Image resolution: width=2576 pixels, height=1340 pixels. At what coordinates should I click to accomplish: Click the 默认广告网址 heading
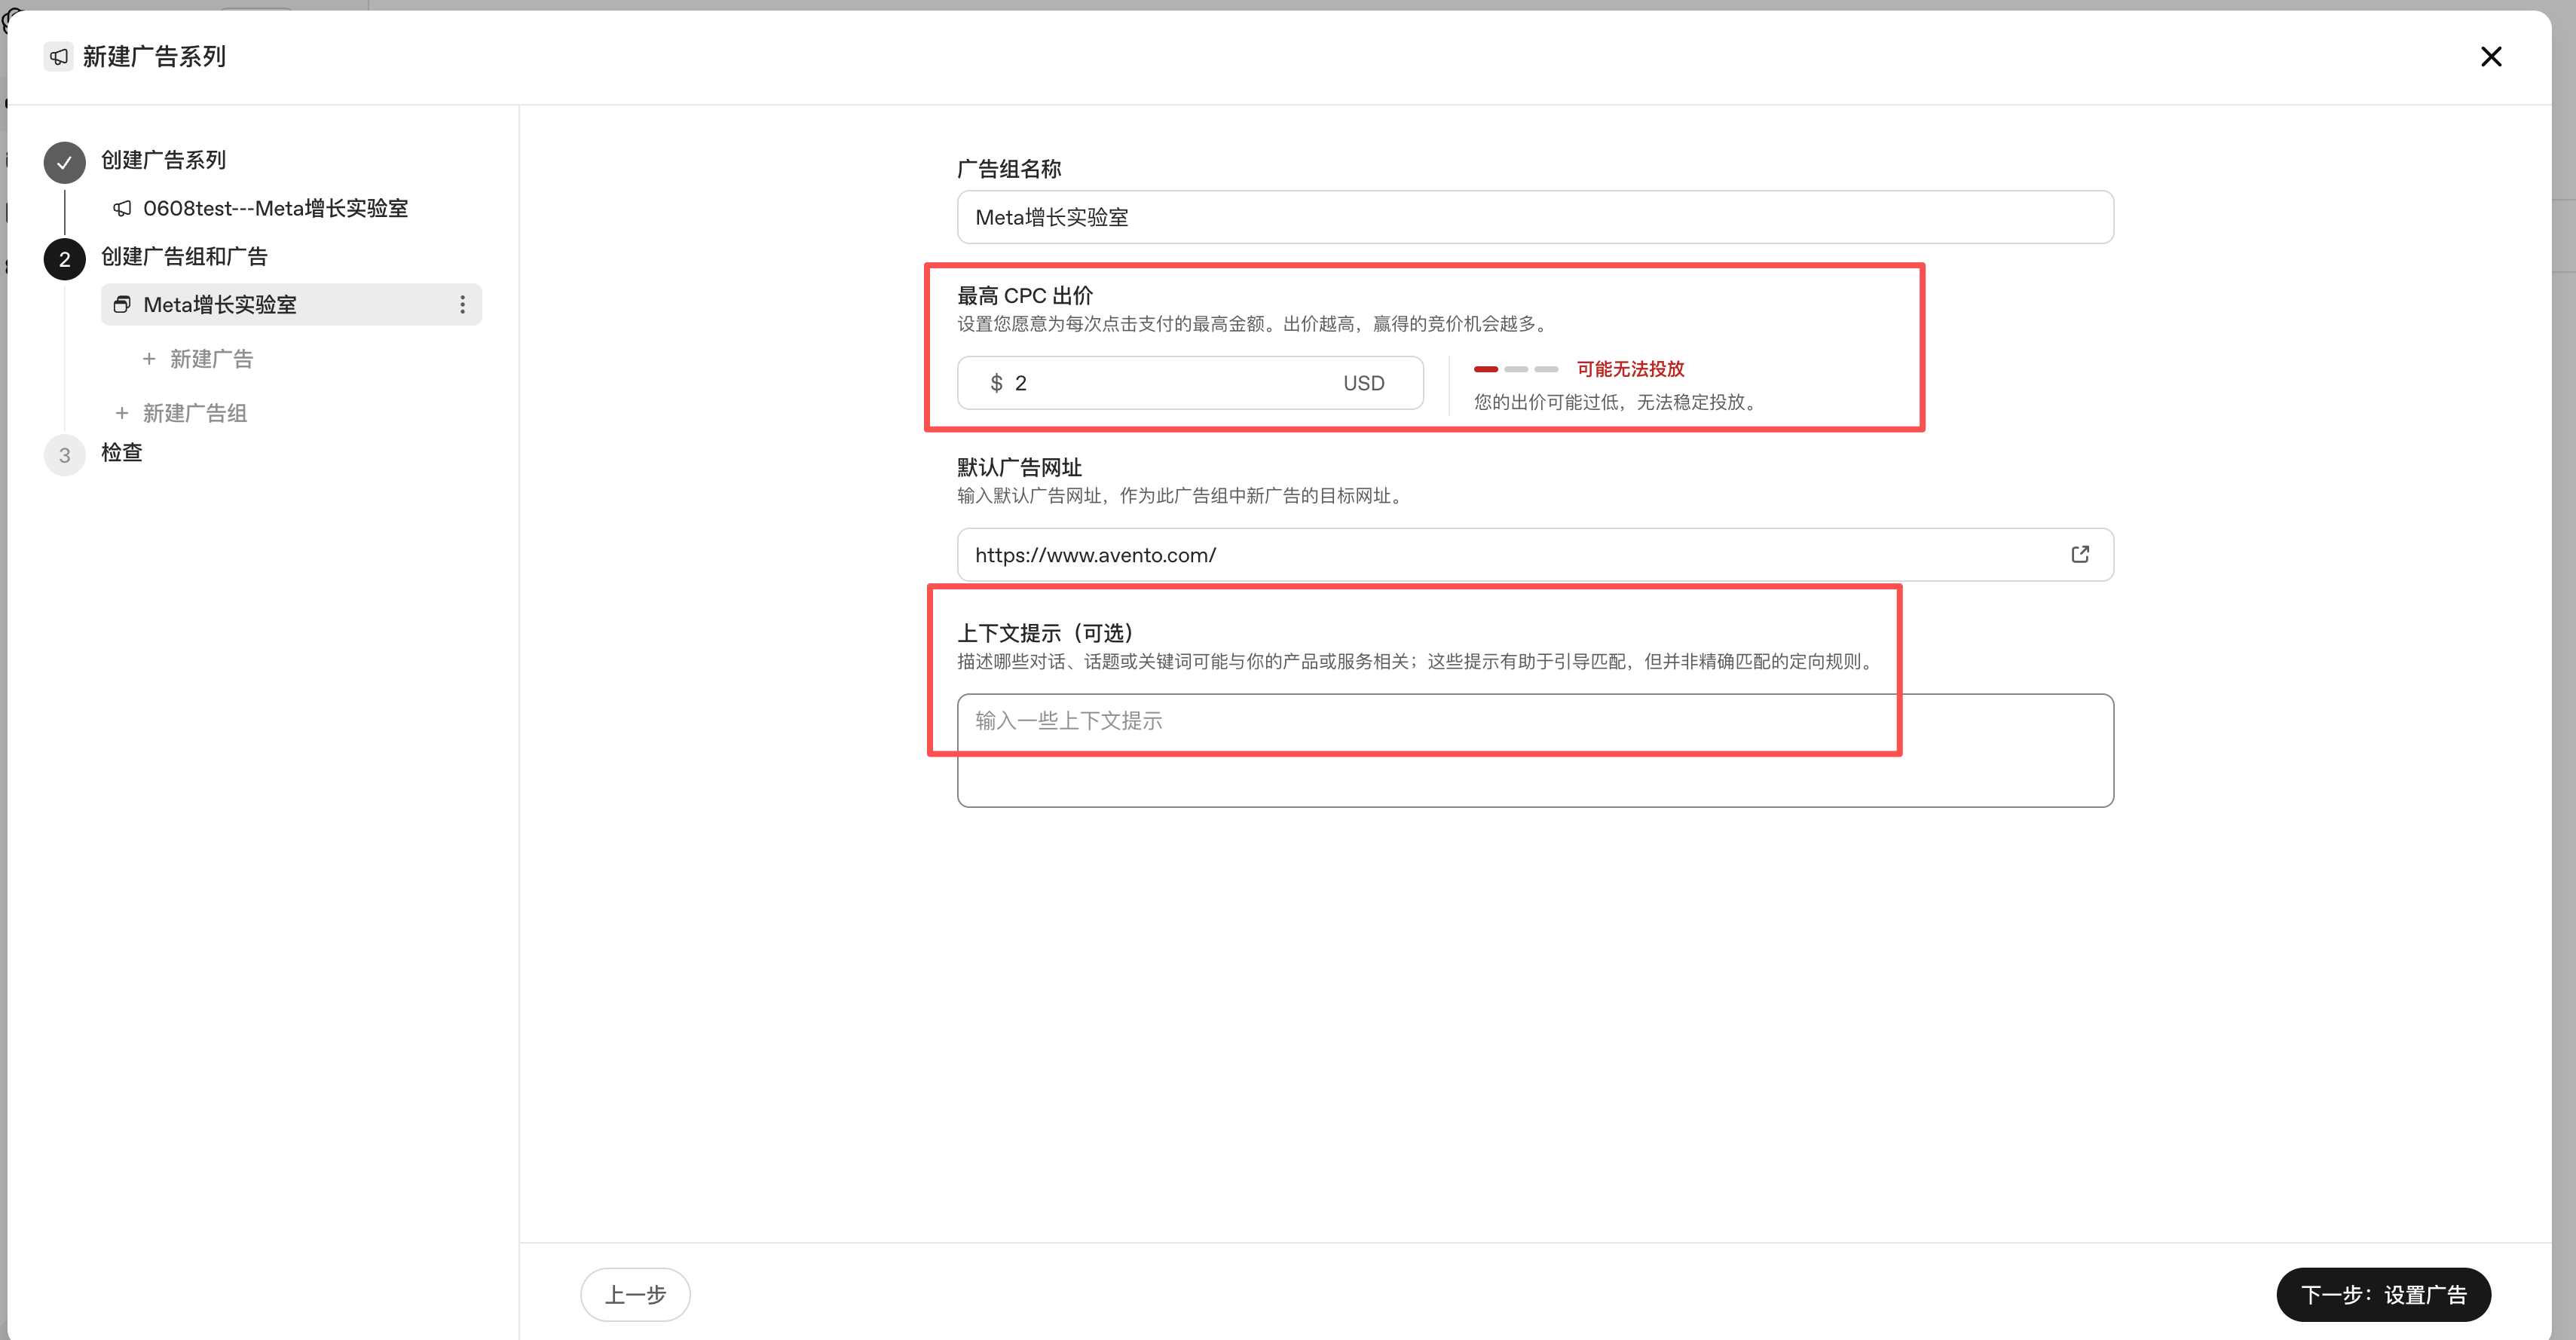point(1019,467)
